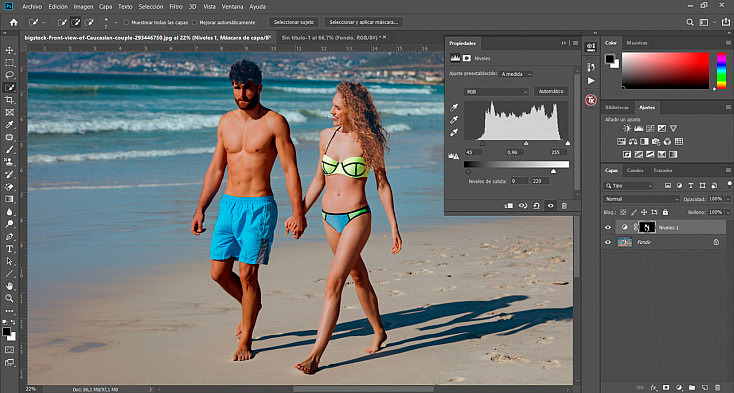Enable Muestrear todas las capas checkbox
This screenshot has height=393, width=734.
[x=127, y=22]
